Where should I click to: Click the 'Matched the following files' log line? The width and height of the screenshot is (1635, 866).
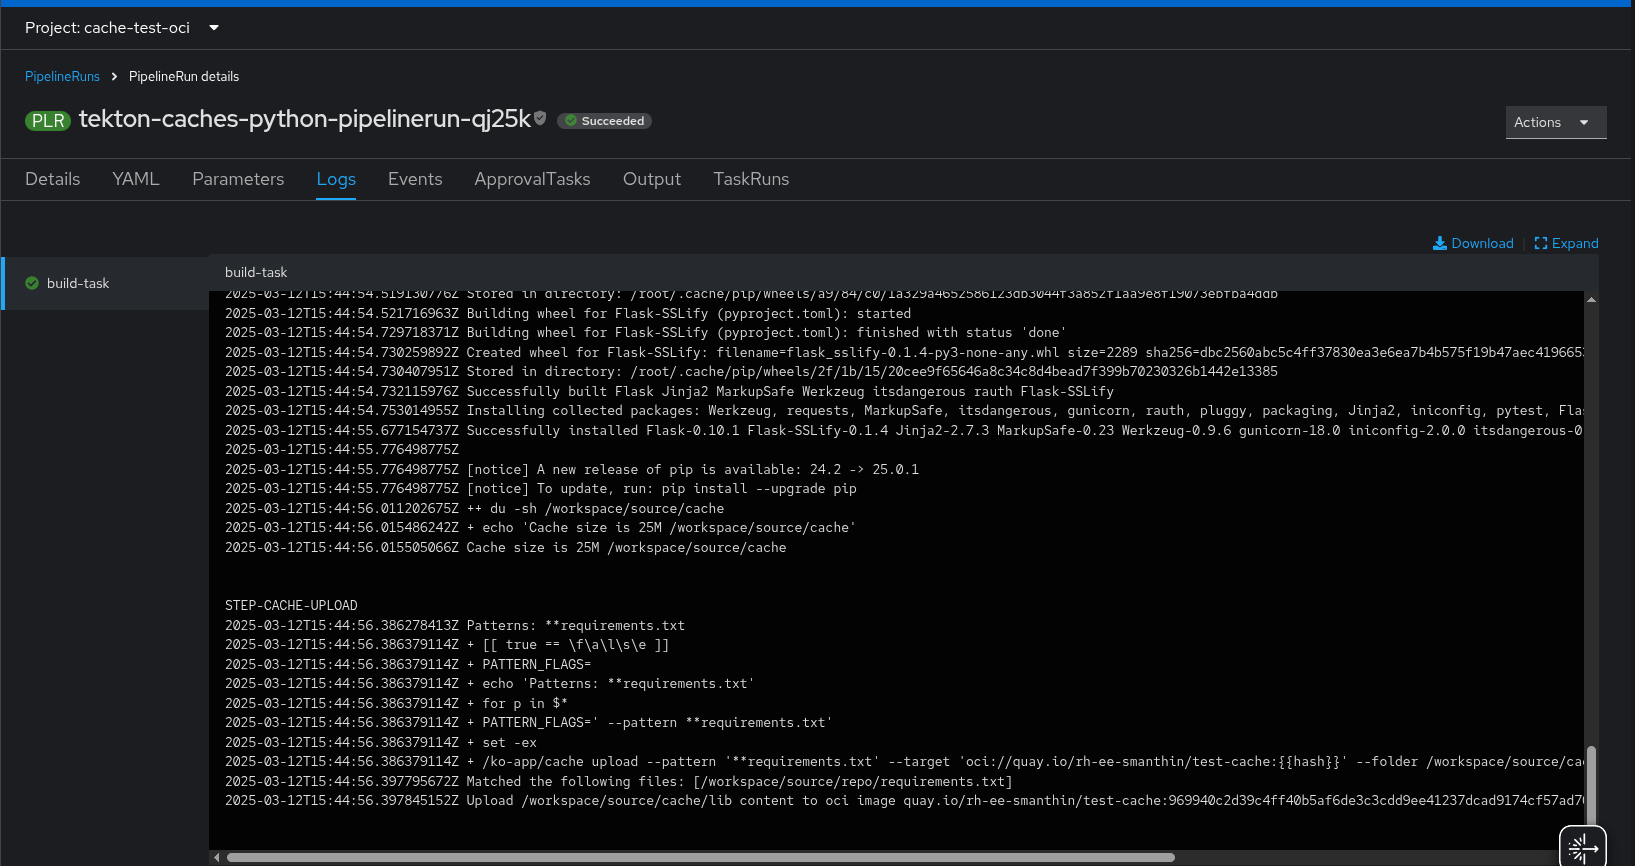tap(619, 782)
